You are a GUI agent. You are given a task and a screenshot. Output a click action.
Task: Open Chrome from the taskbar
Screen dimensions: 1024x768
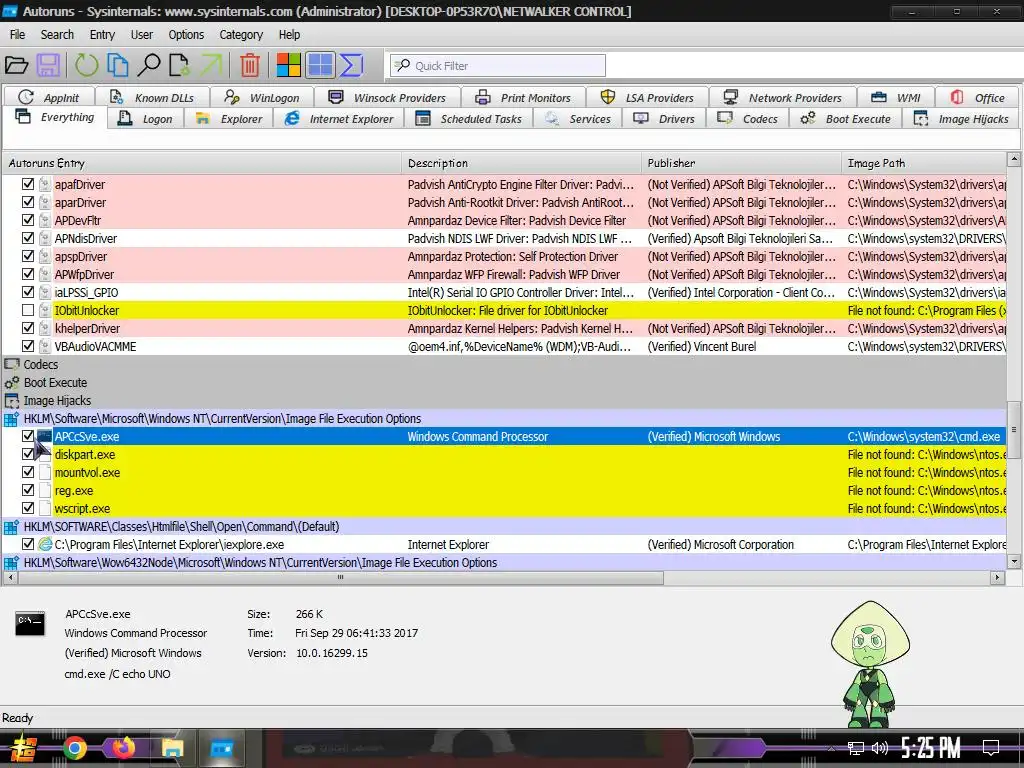[74, 748]
